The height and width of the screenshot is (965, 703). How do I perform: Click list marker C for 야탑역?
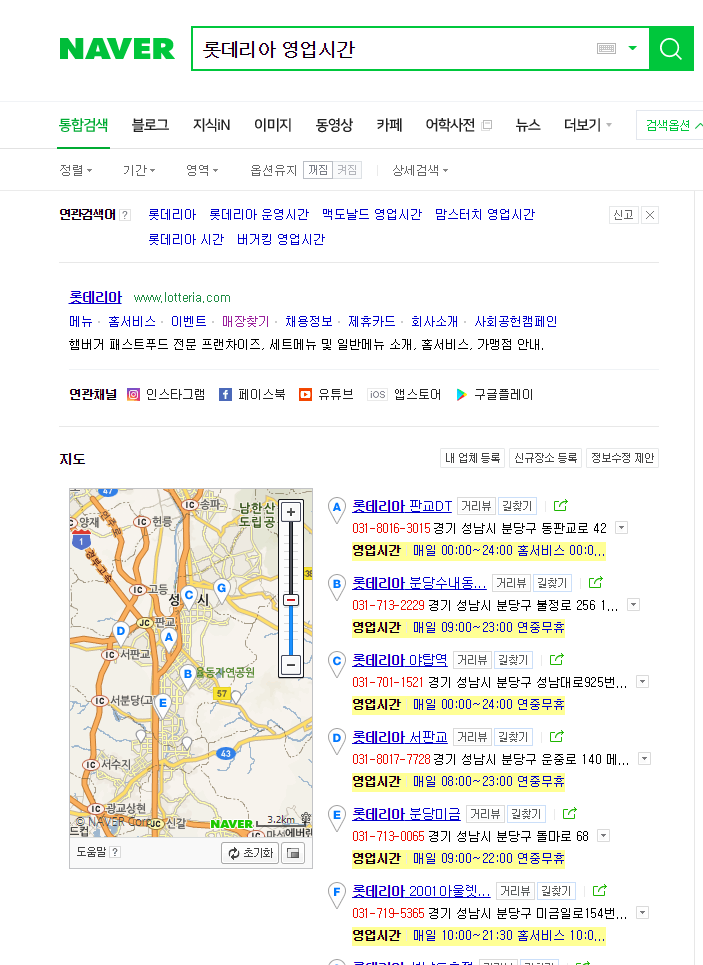337,663
